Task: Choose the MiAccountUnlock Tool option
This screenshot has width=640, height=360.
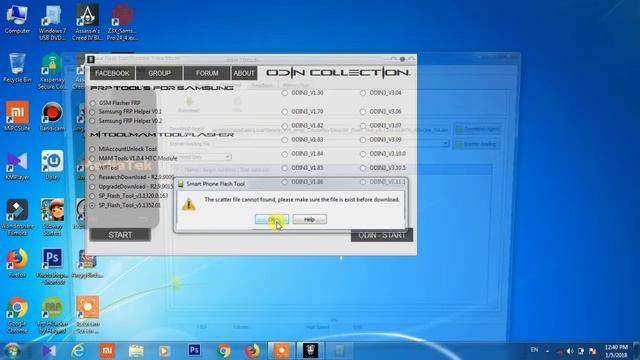Action: tap(93, 149)
